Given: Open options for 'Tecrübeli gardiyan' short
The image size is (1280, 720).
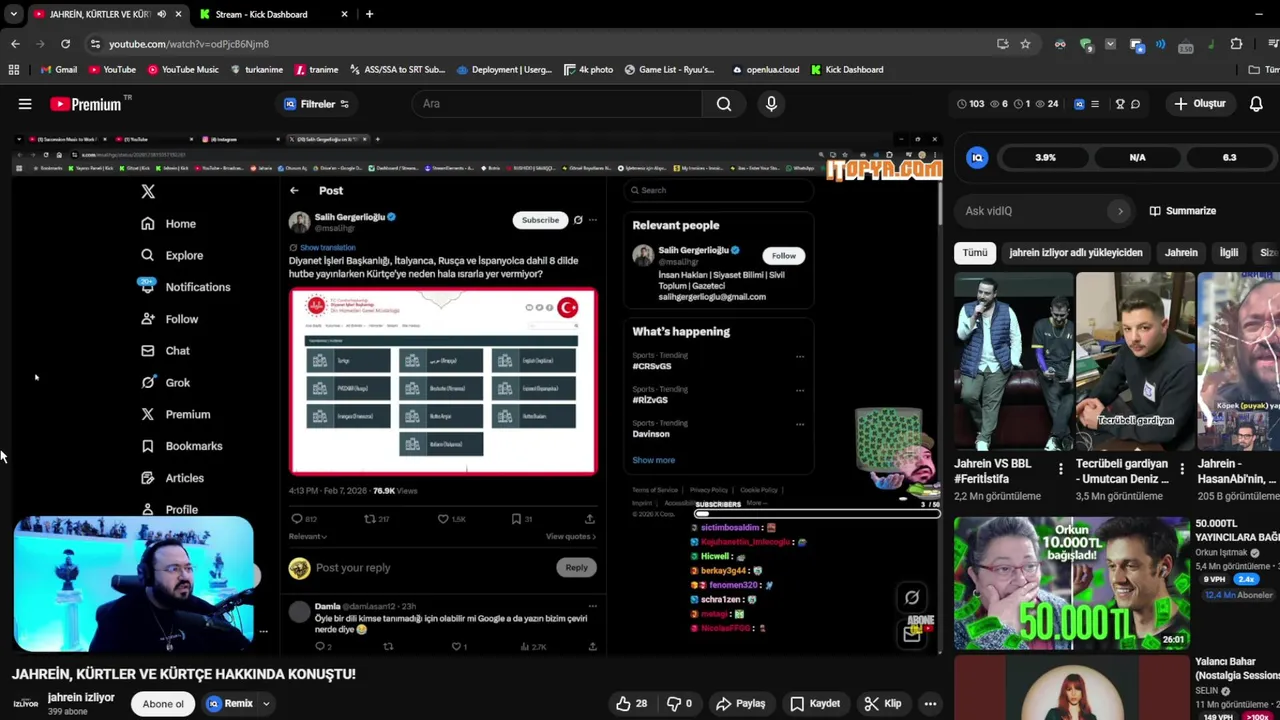Looking at the screenshot, I should (x=1183, y=468).
